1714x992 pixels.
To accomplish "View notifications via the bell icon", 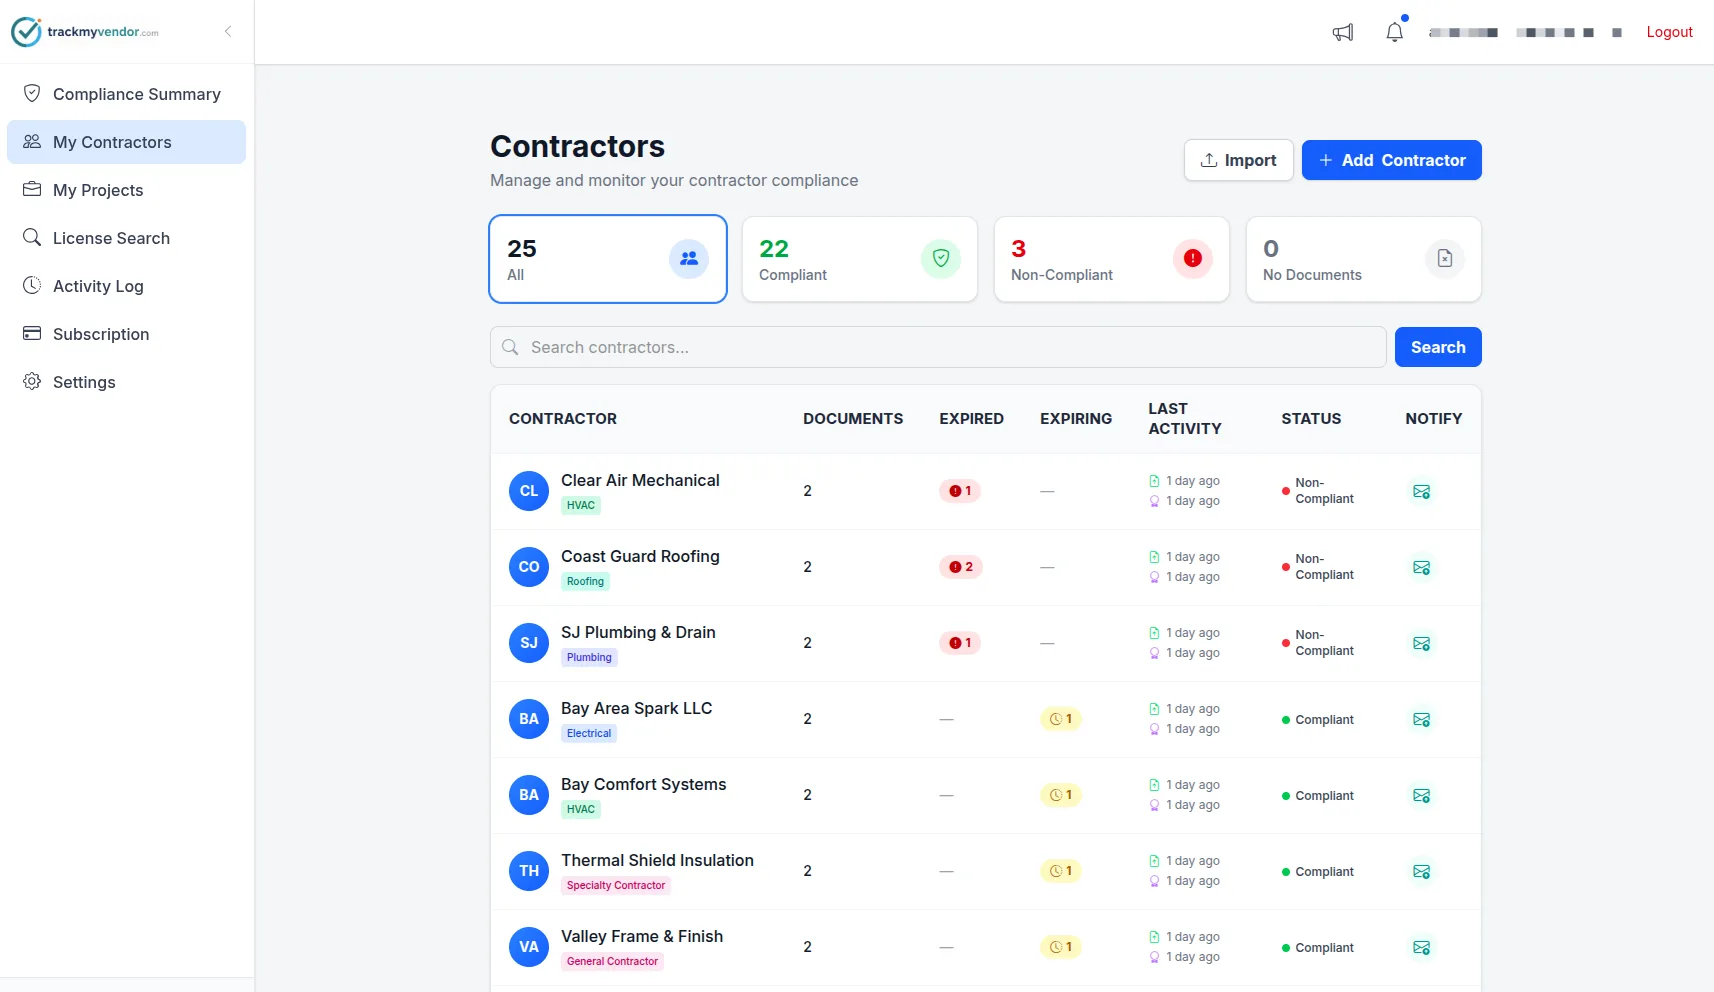I will 1394,31.
